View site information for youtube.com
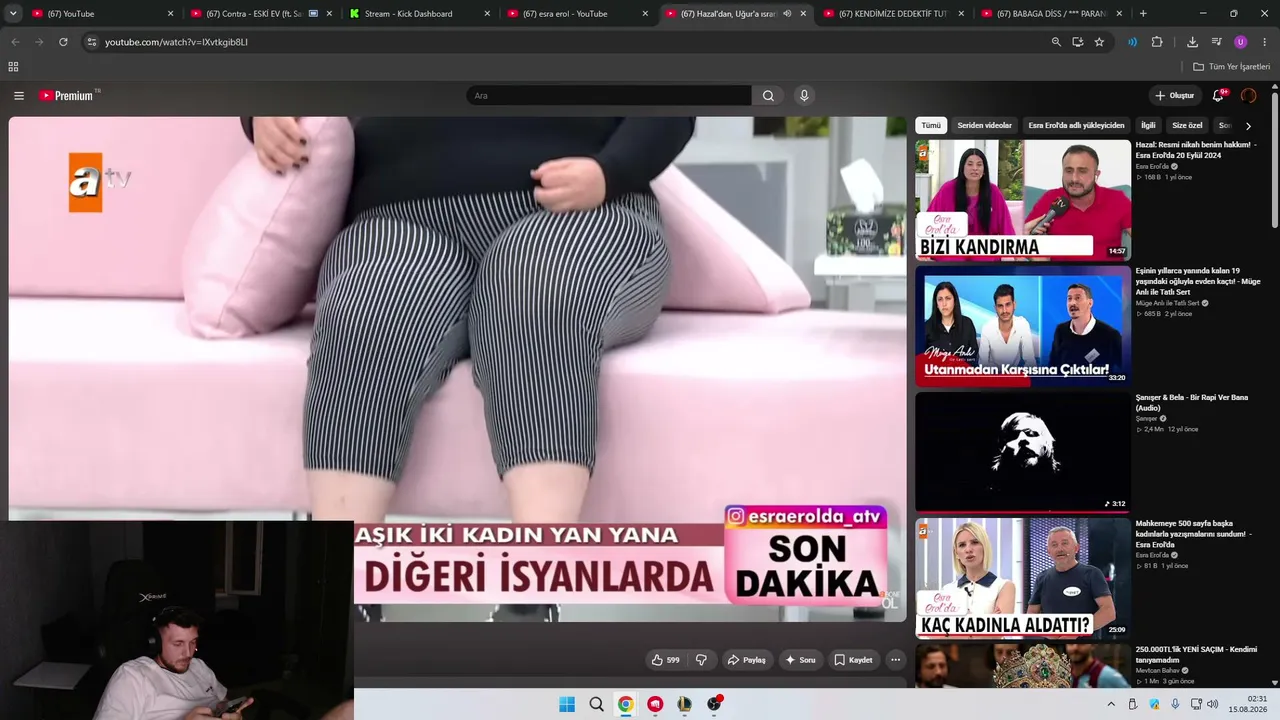 92,42
